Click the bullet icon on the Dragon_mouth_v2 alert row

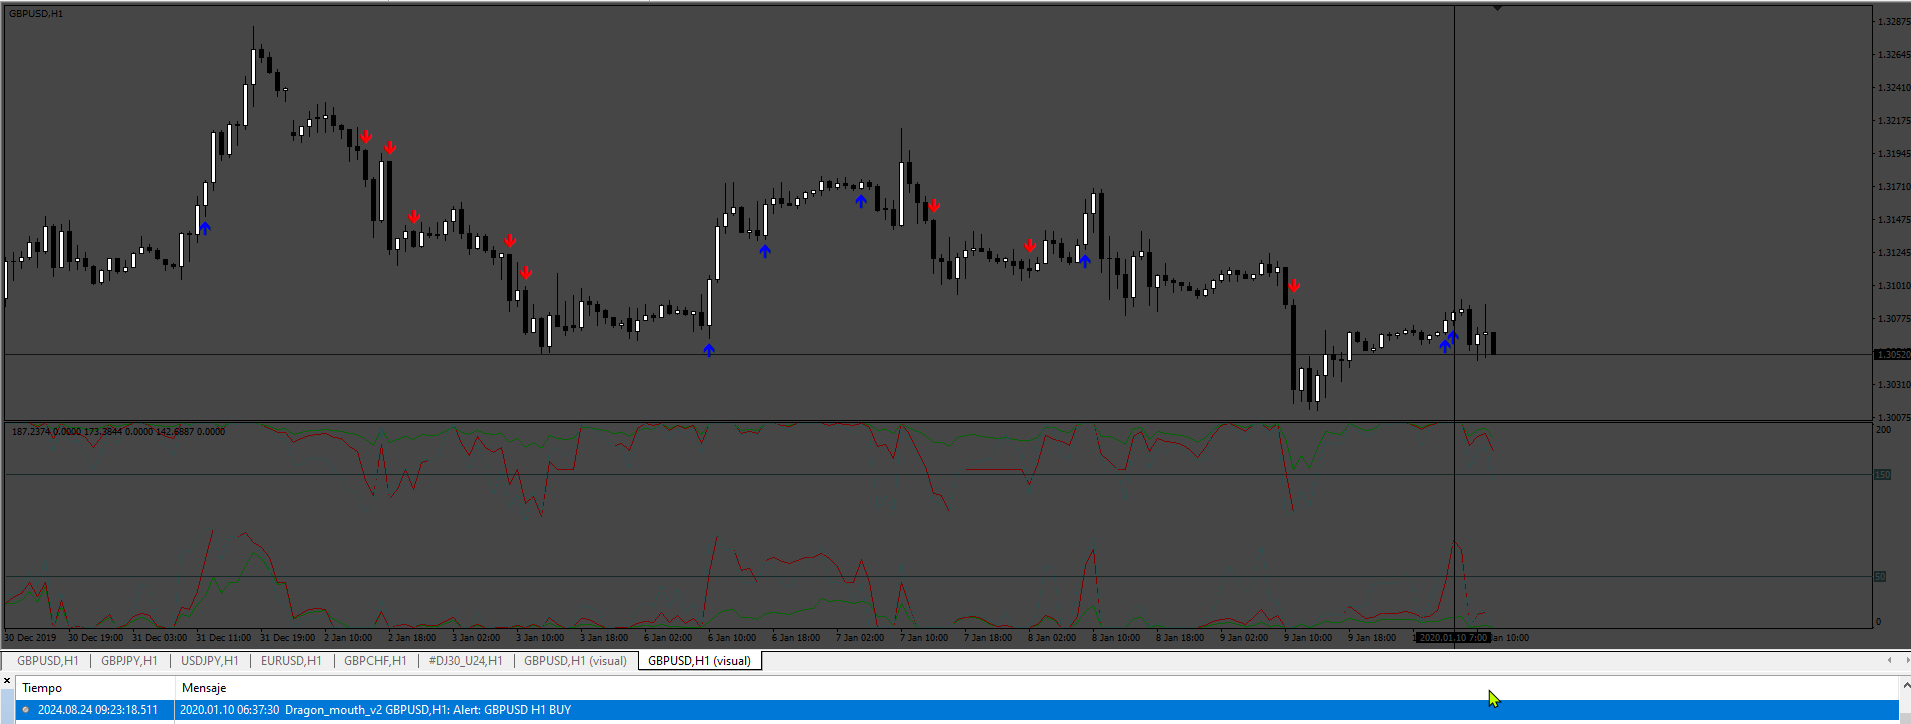point(26,710)
